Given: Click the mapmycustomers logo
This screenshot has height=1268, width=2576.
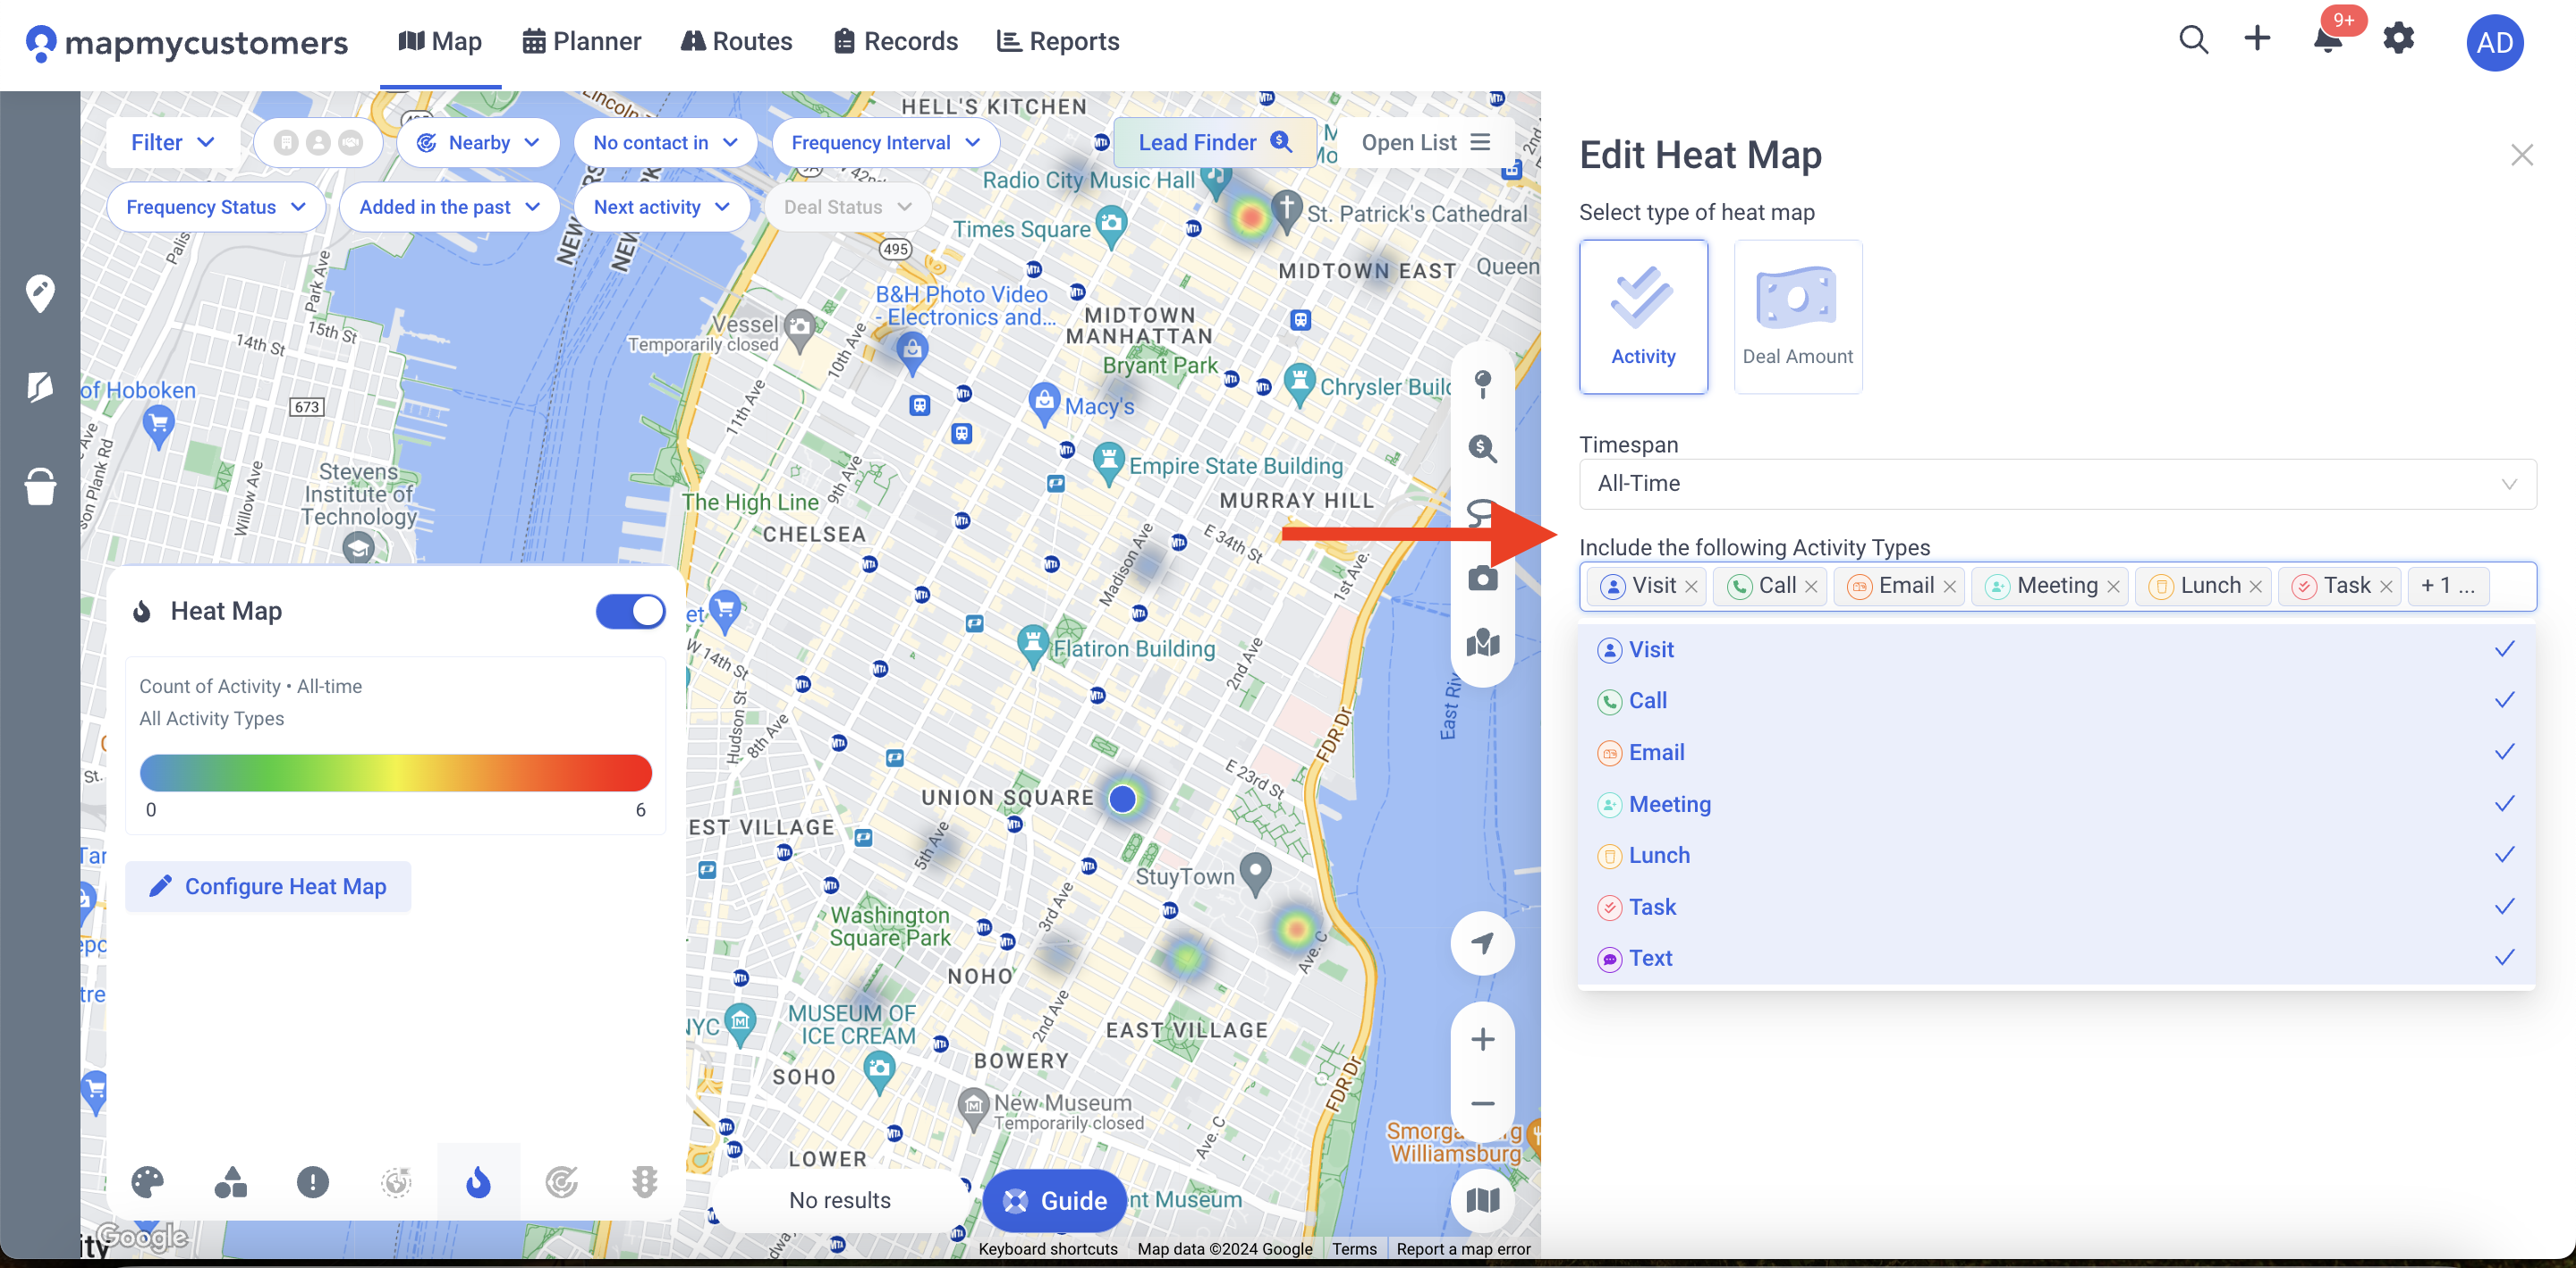Looking at the screenshot, I should pos(187,42).
